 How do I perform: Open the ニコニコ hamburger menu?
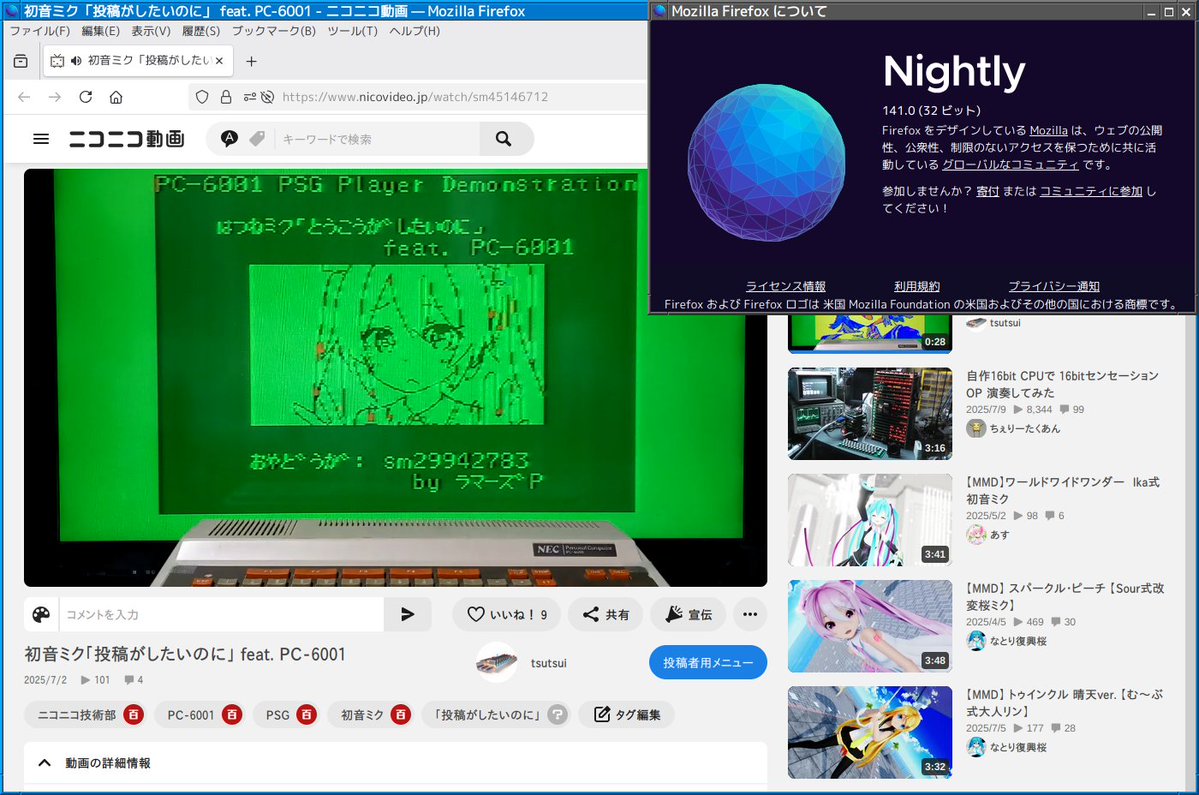click(x=41, y=139)
